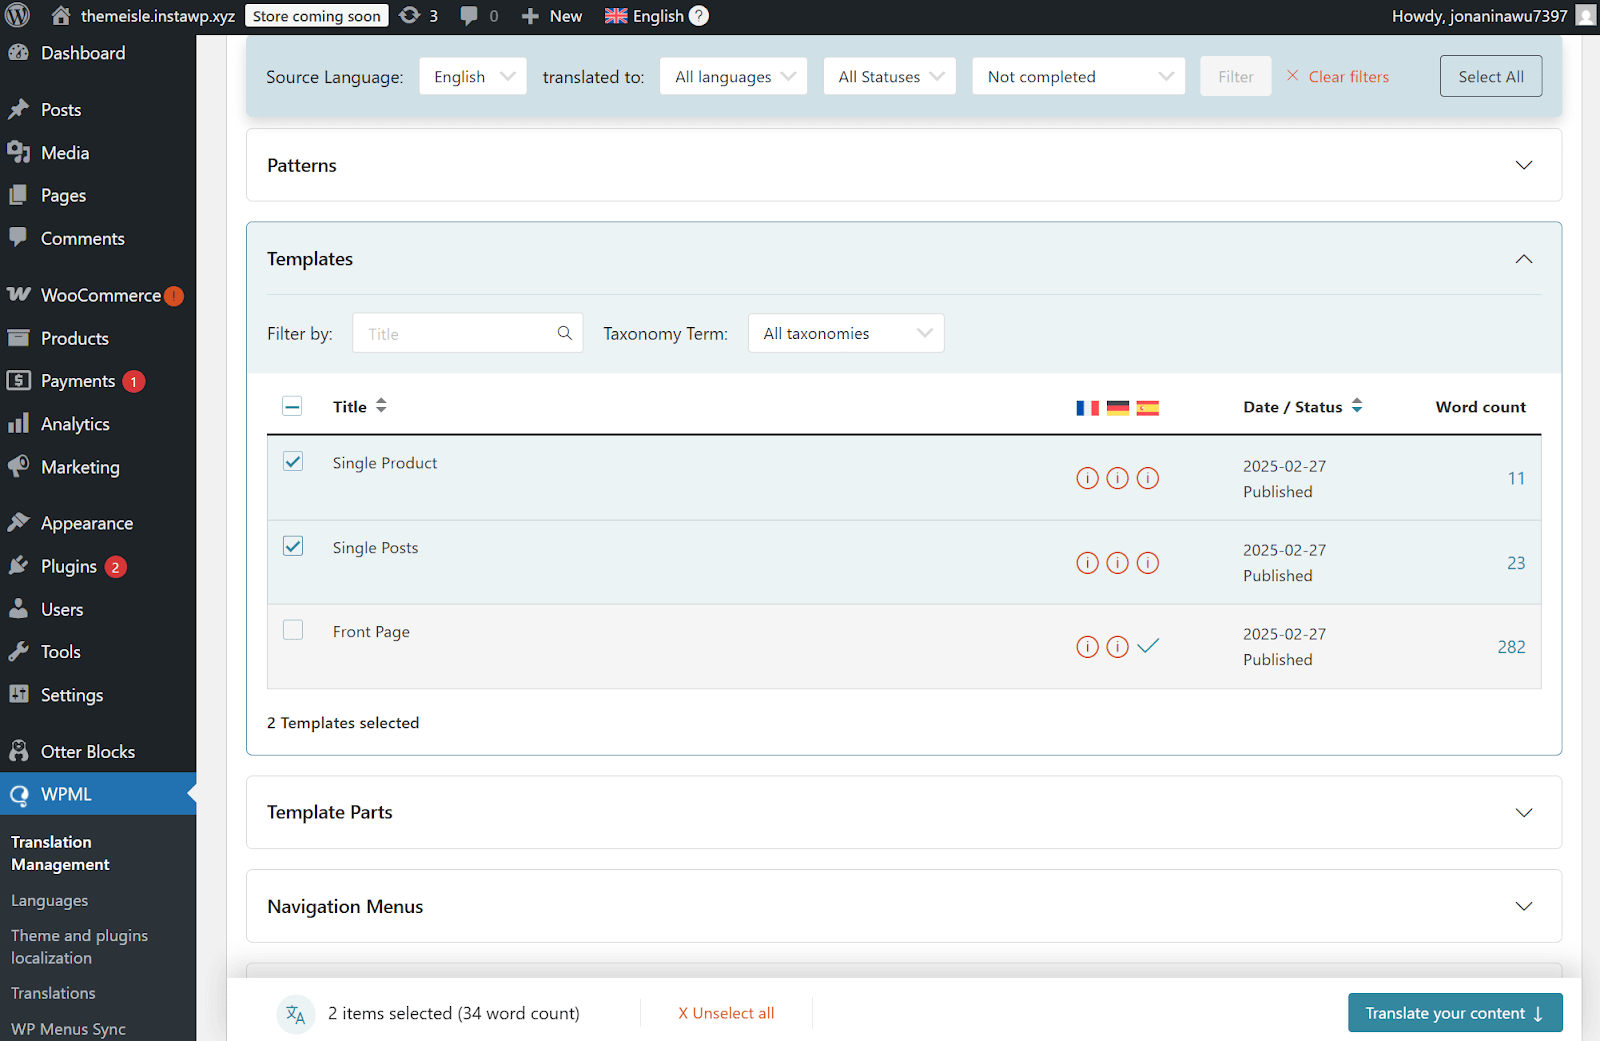Screen dimensions: 1600x1041
Task: Check the Front Page checkbox
Action: coord(293,630)
